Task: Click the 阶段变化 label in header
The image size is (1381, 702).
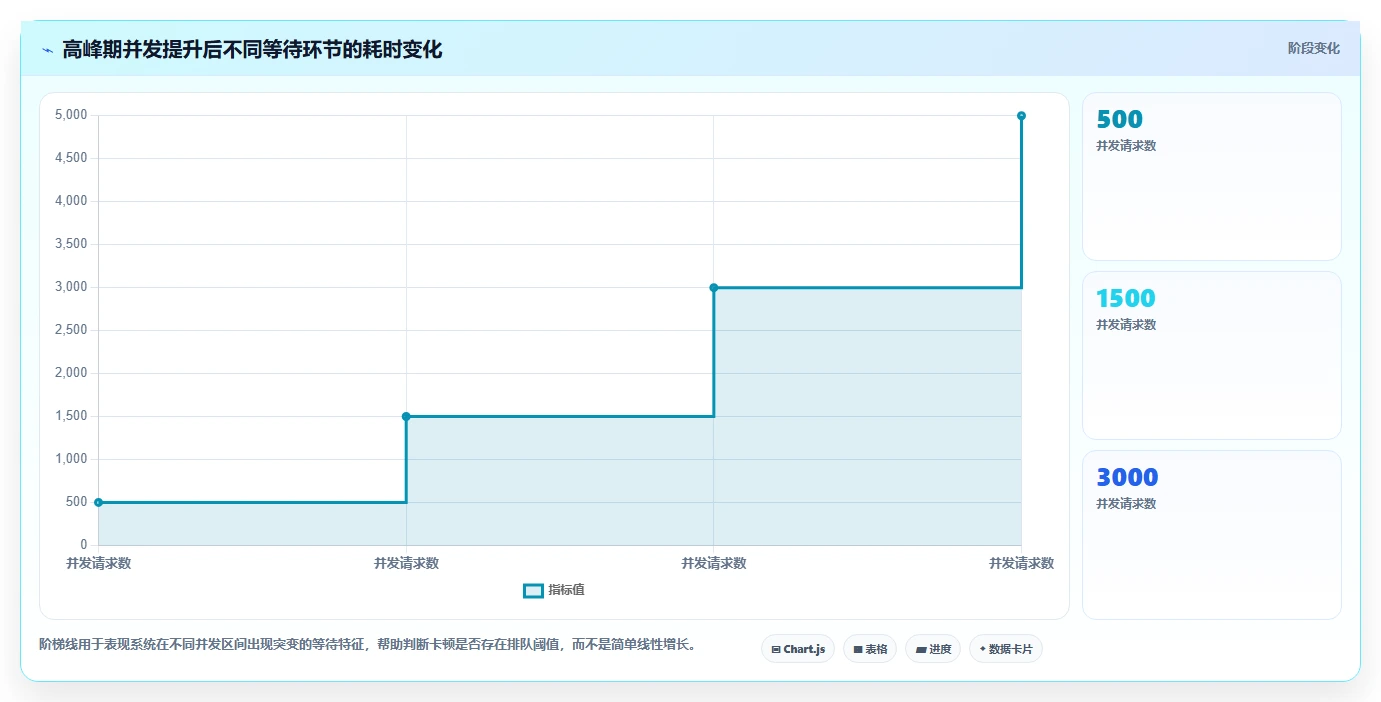Action: point(1313,48)
